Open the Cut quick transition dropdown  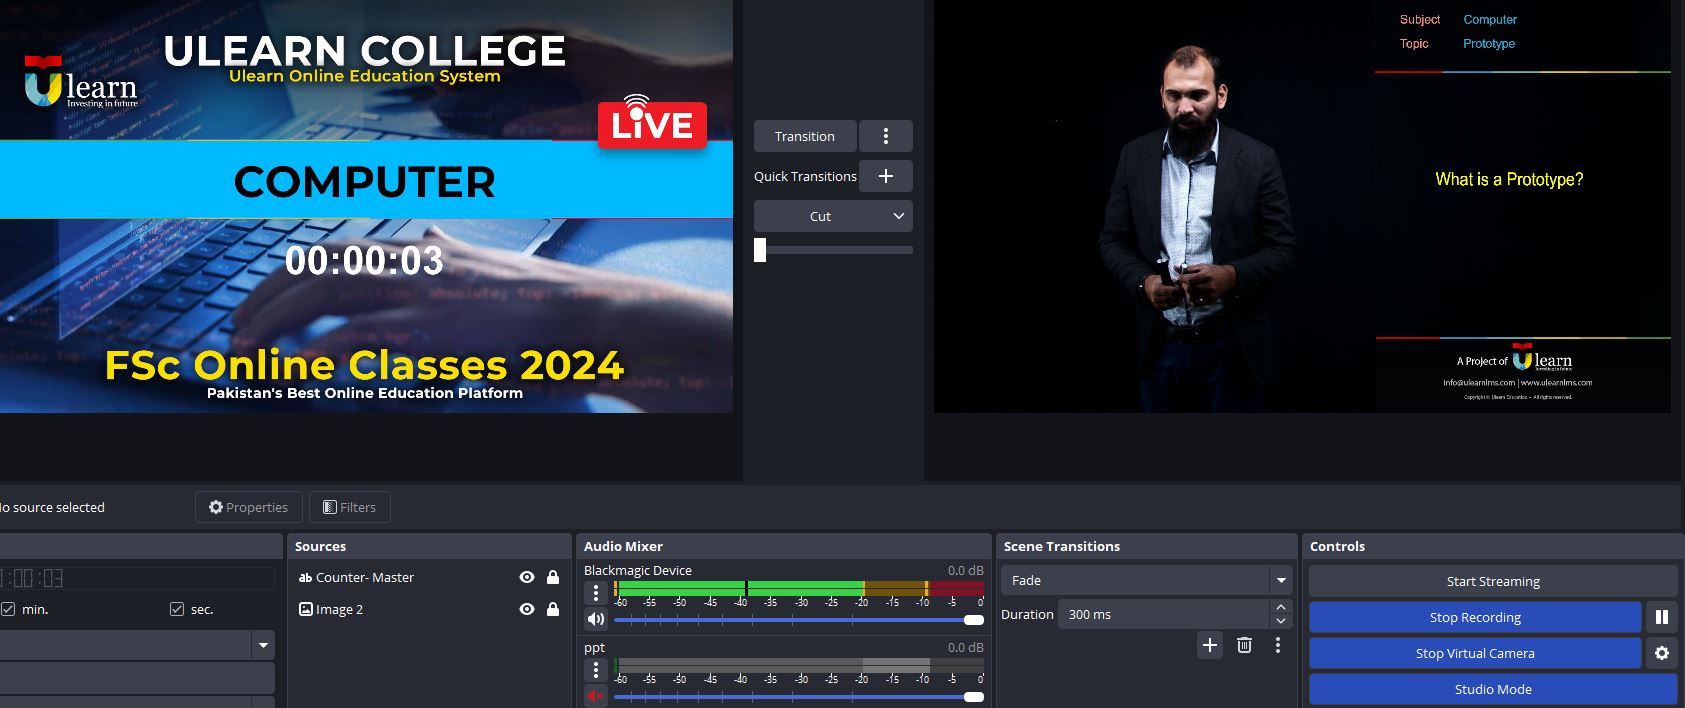pyautogui.click(x=833, y=216)
